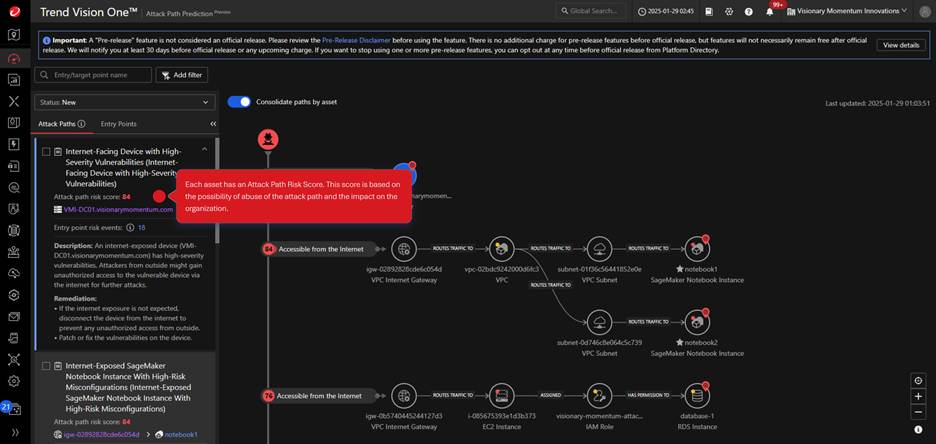Click the fit-to-screen graph control
The width and height of the screenshot is (936, 444).
point(918,380)
